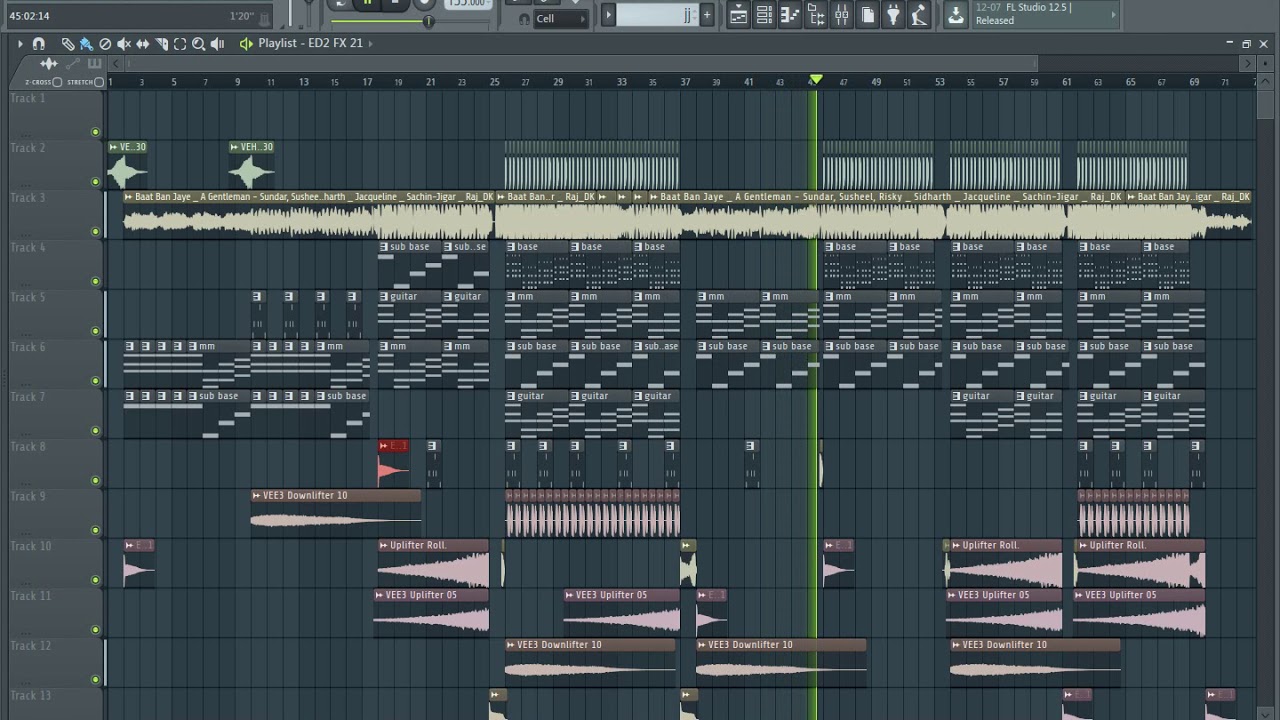This screenshot has width=1280, height=720.
Task: Click the song position slider knob
Action: (428, 21)
